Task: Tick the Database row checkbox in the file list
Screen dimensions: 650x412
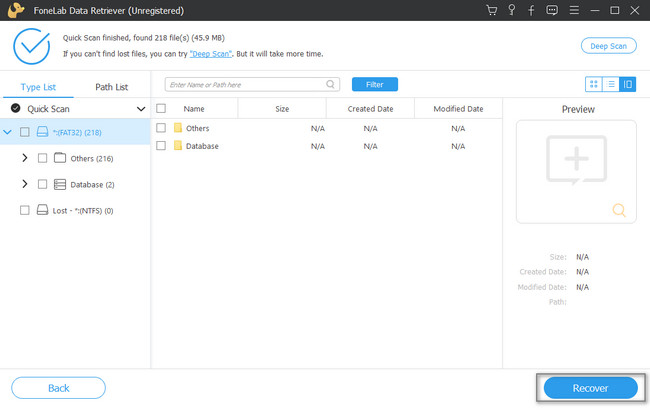Action: coord(161,145)
